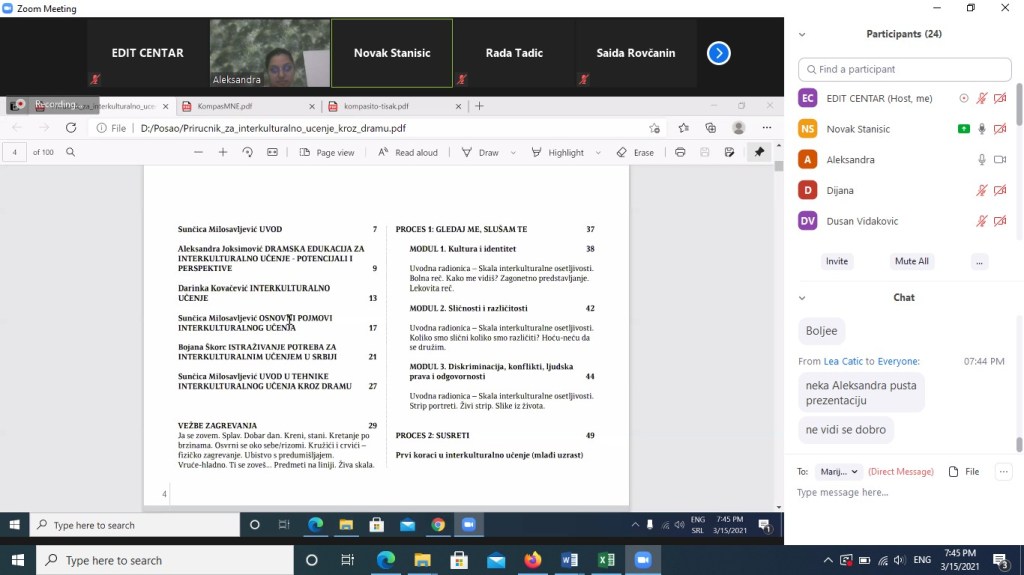Open Excel from the Windows taskbar
Image resolution: width=1024 pixels, height=575 pixels.
(605, 560)
